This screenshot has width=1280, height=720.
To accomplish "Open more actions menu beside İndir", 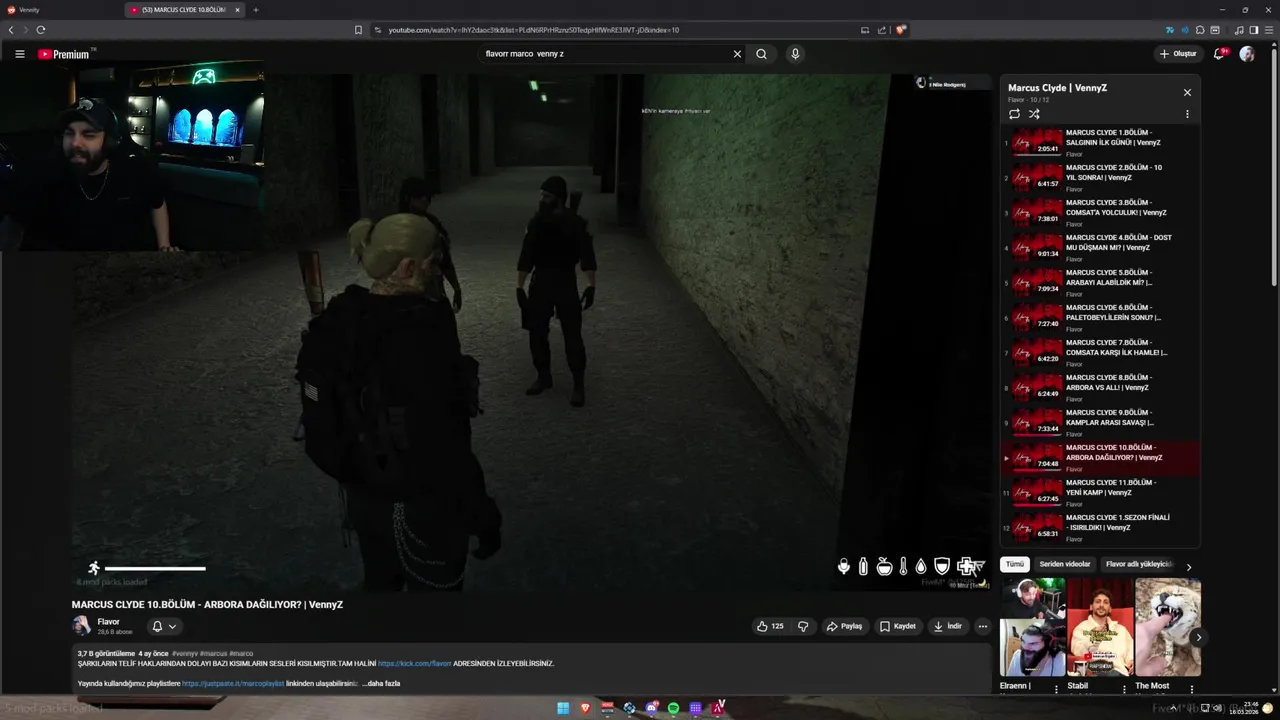I will 982,626.
